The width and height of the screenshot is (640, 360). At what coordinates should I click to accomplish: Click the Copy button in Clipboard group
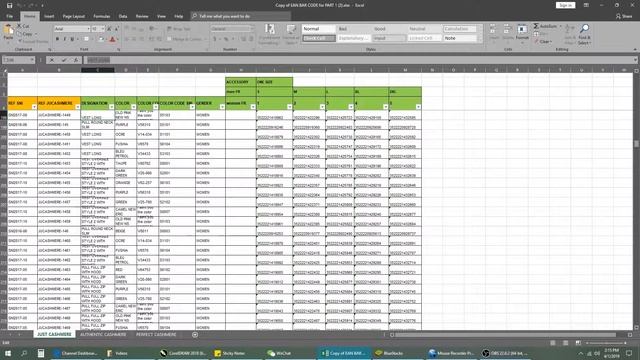pos(26,33)
